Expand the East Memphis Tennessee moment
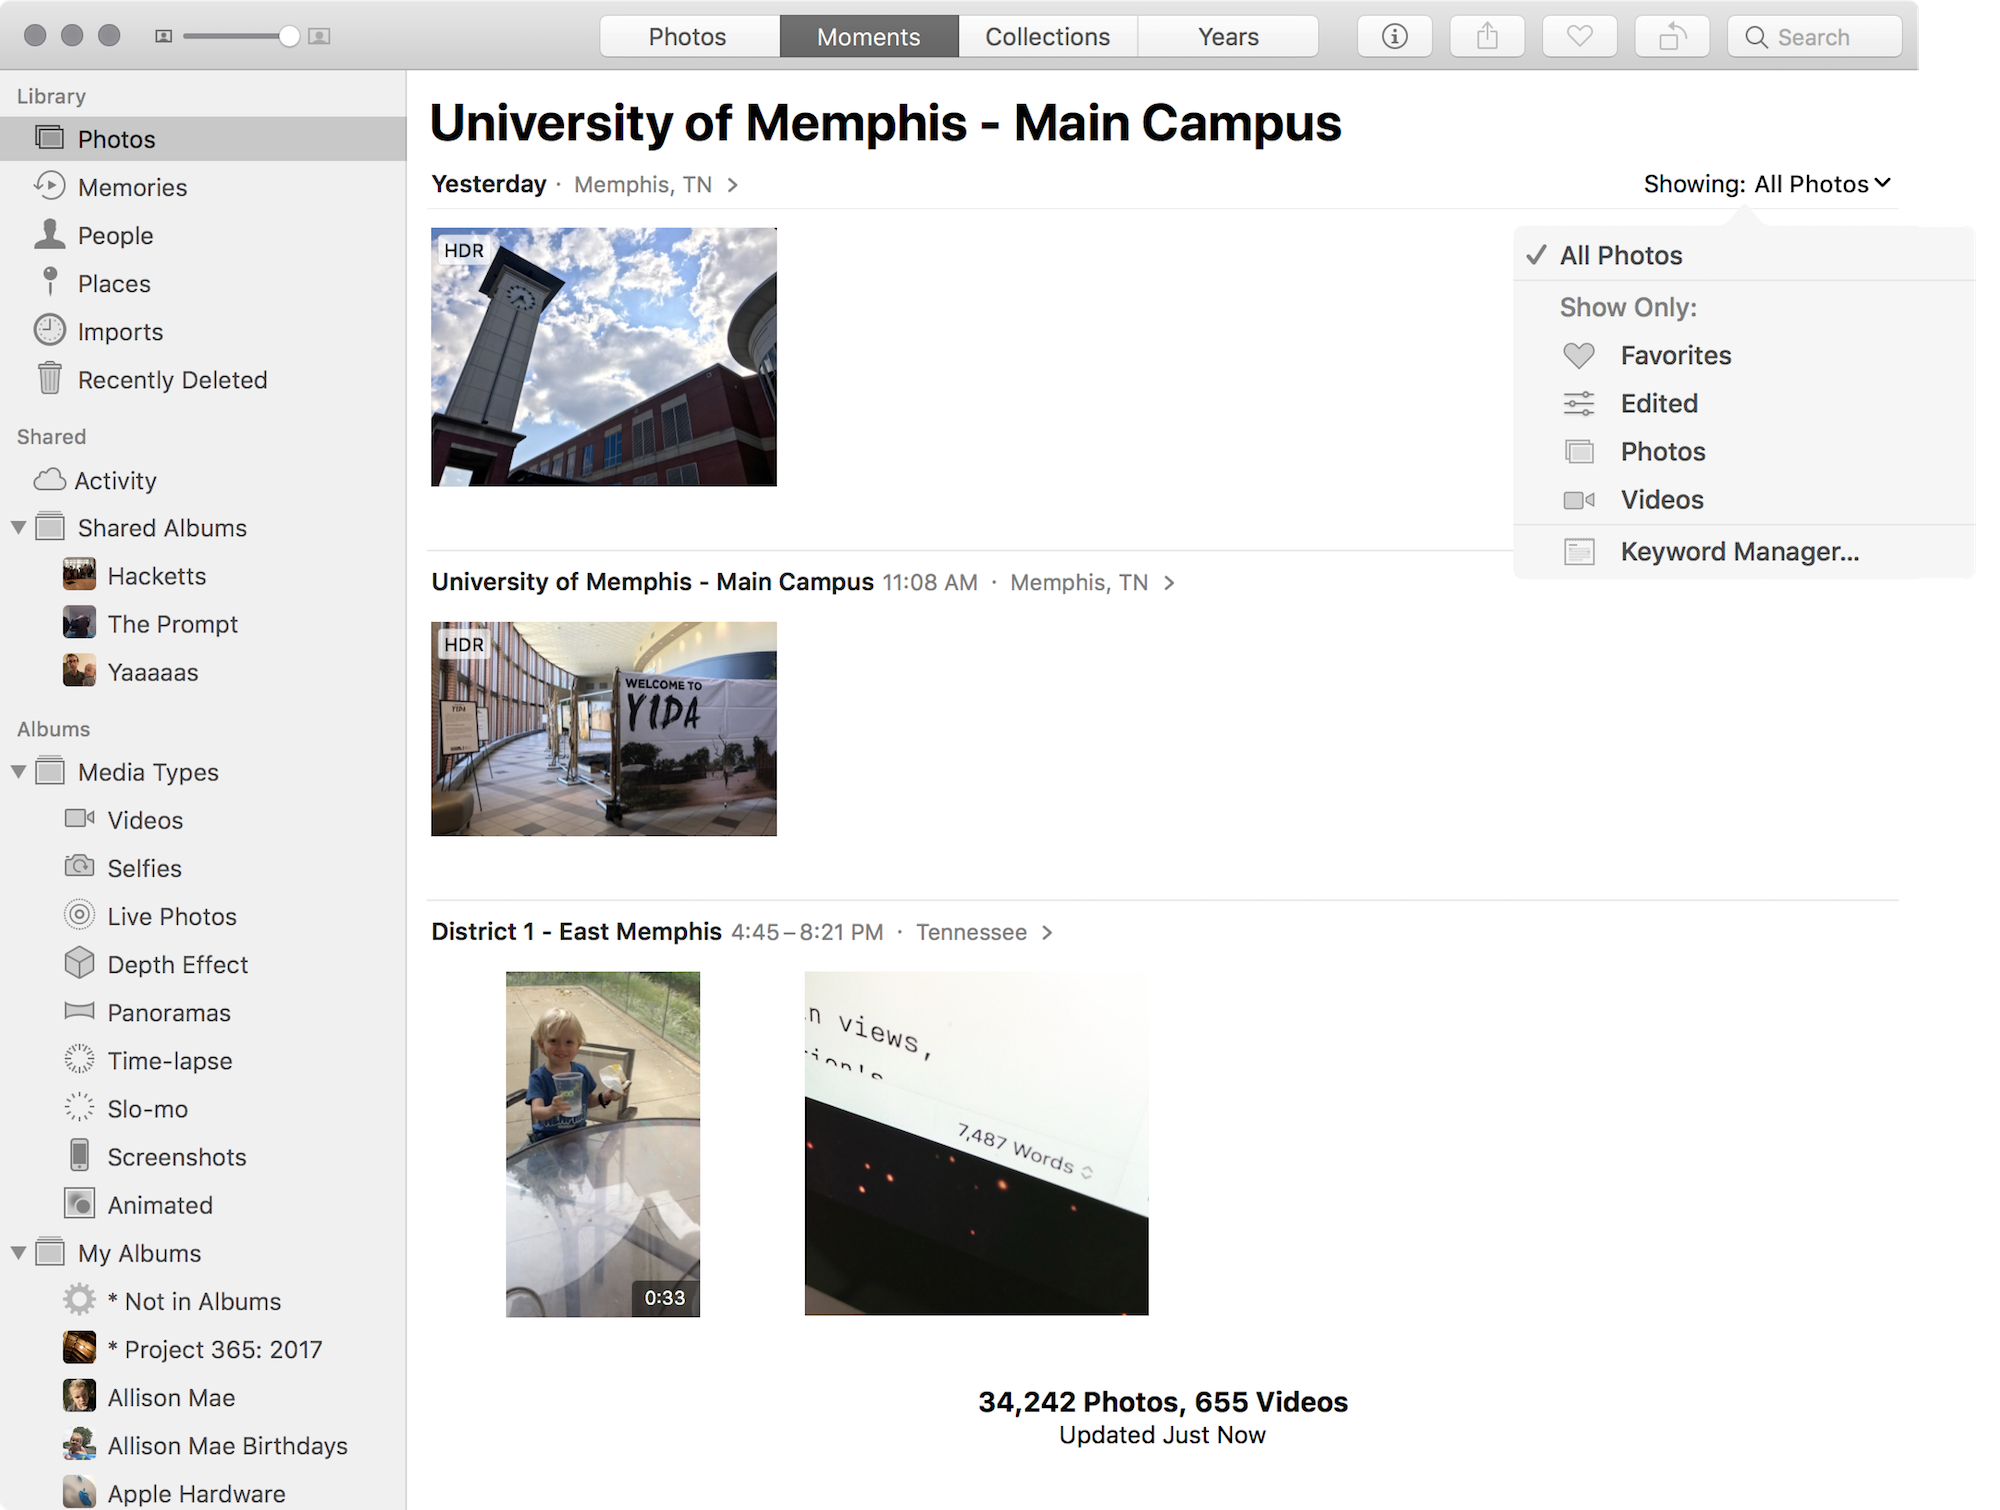The height and width of the screenshot is (1510, 2000). [x=1047, y=932]
